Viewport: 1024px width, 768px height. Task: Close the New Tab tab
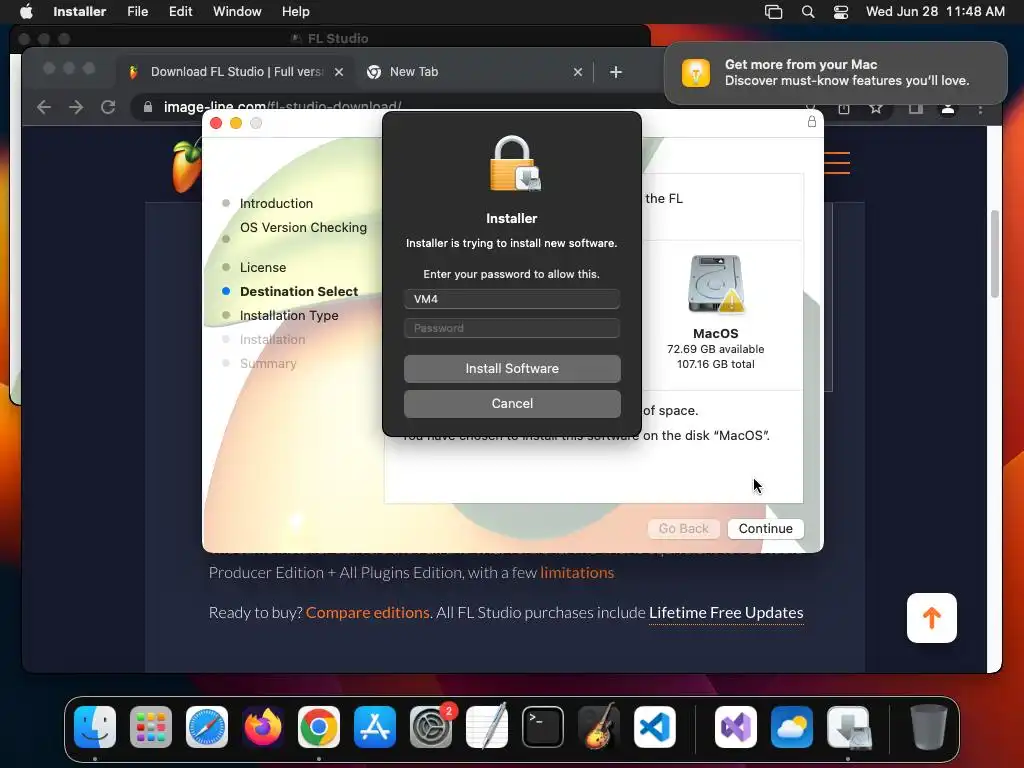[577, 72]
